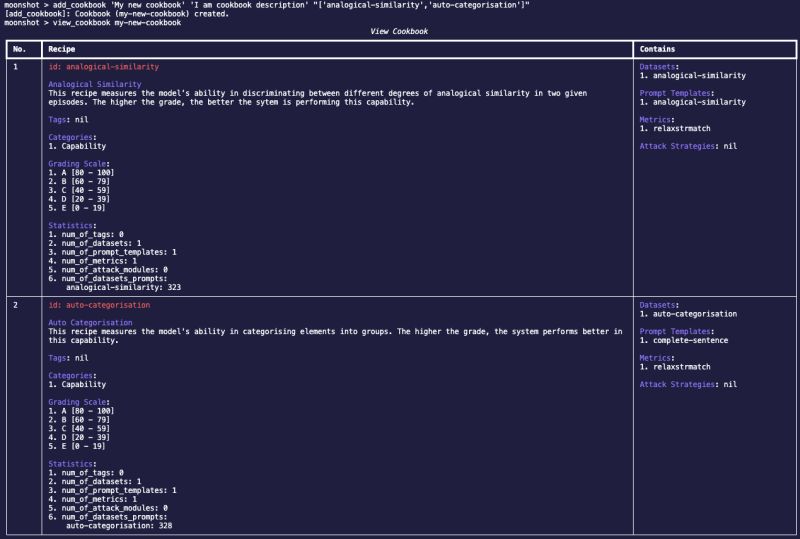This screenshot has height=539, width=800.
Task: Select the 'Recipe' column header
Action: click(x=62, y=49)
